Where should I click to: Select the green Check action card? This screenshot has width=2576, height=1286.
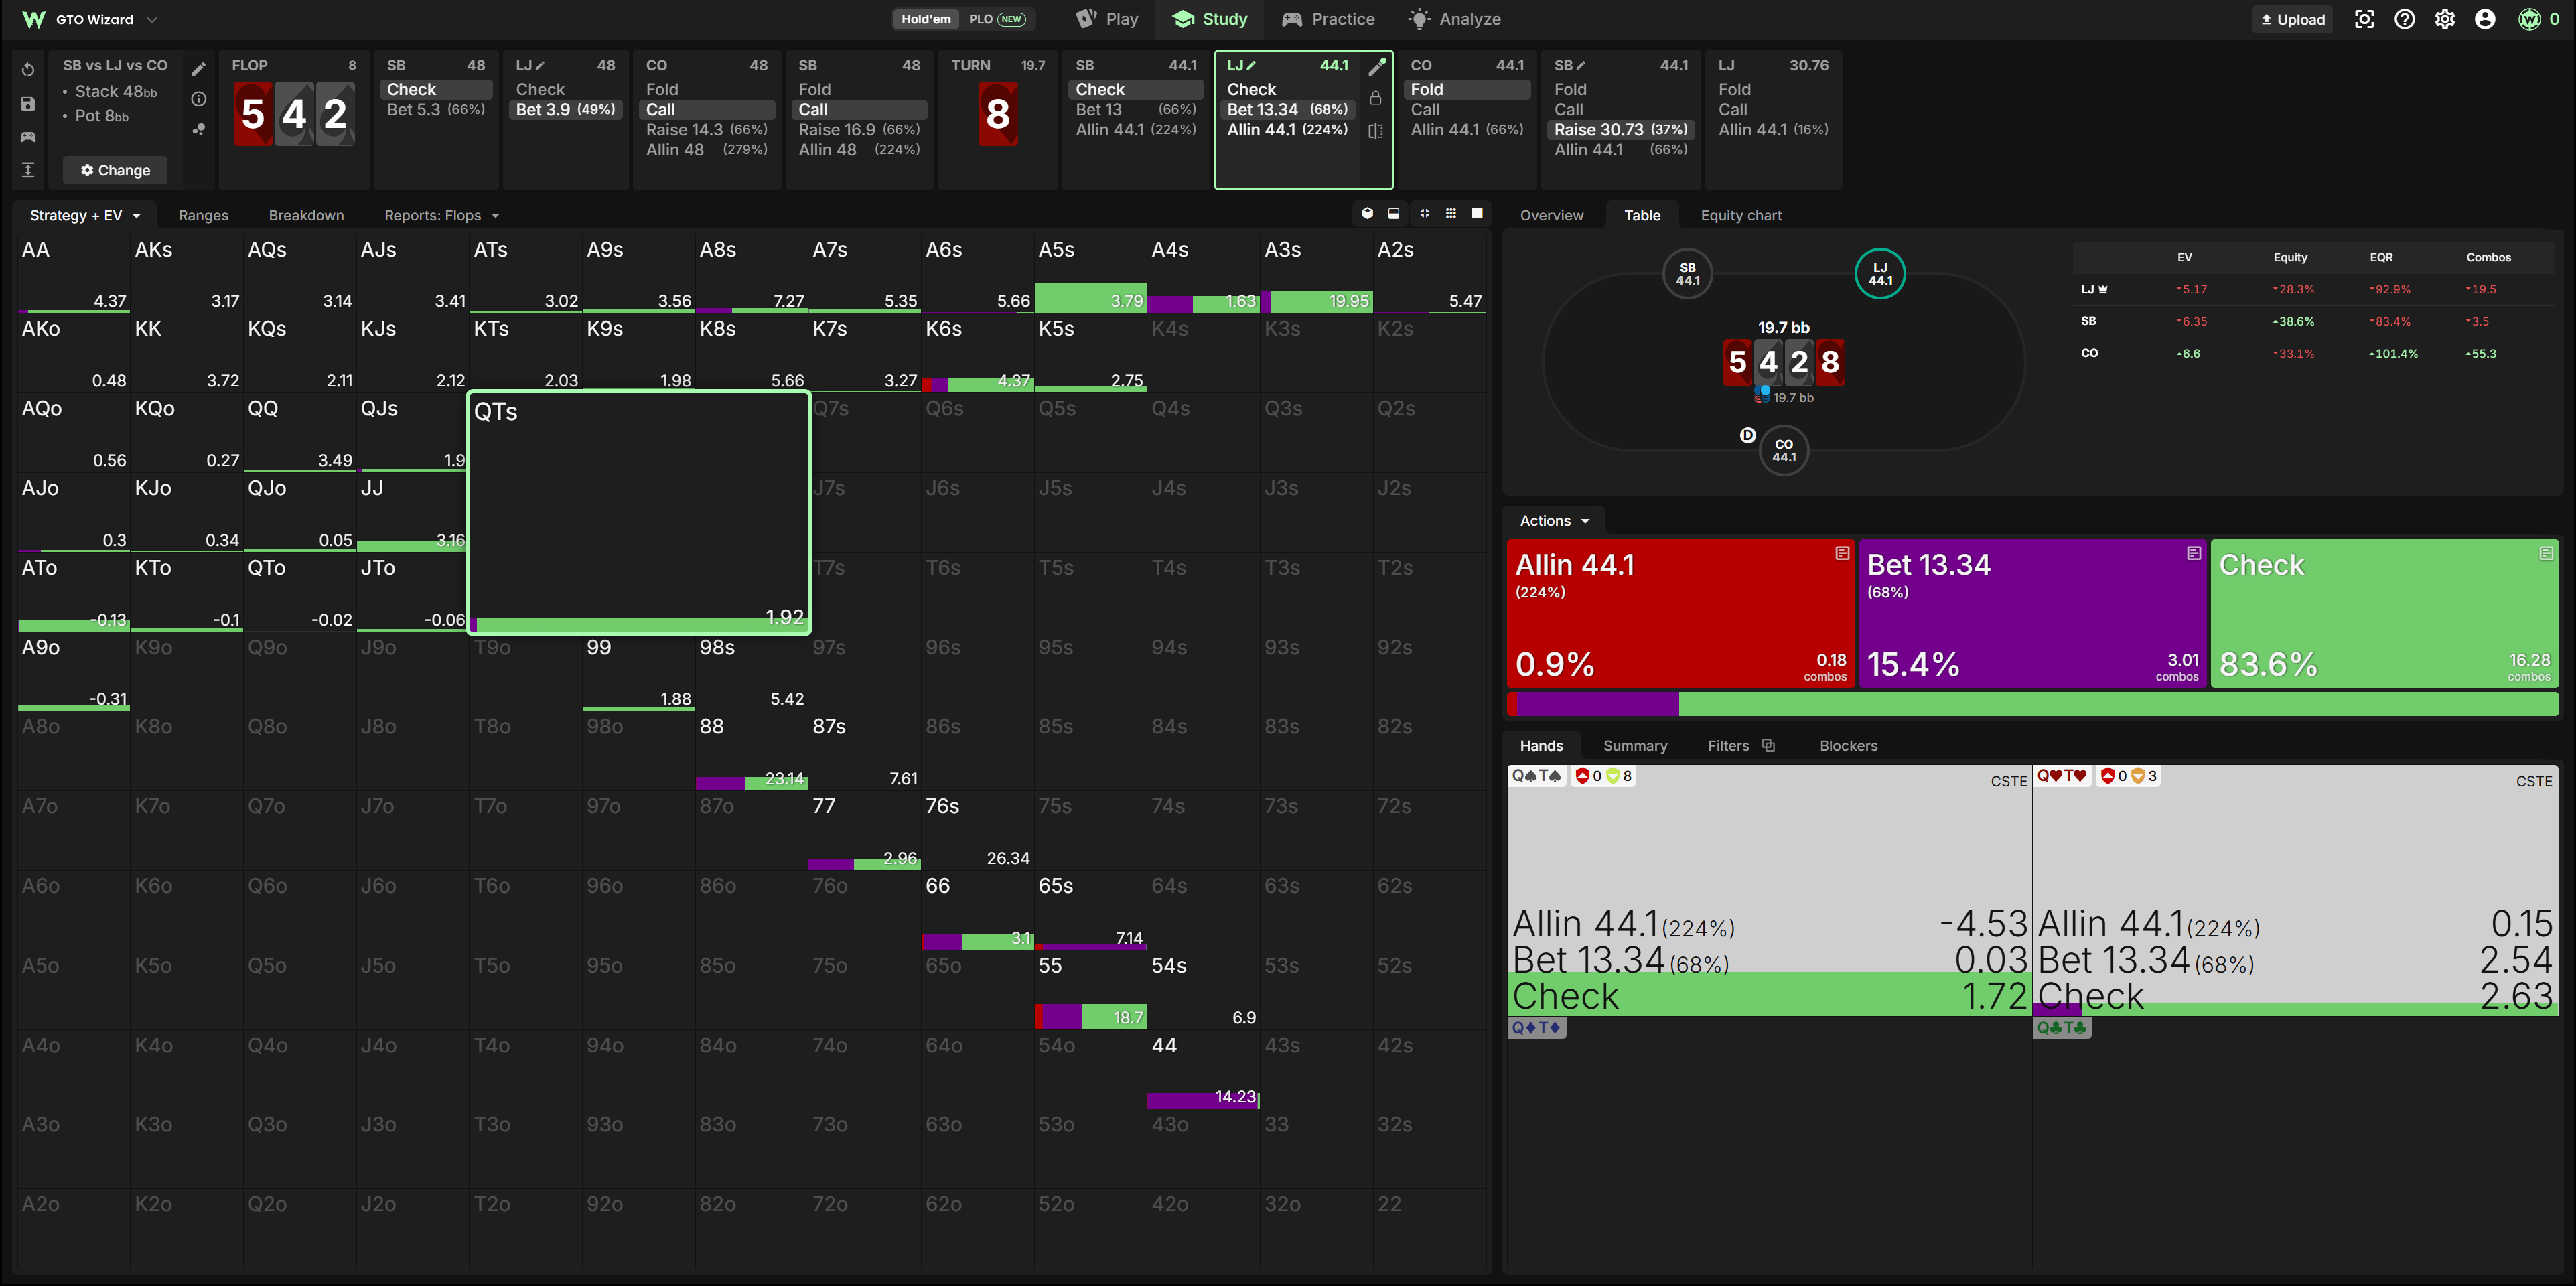pos(2385,613)
